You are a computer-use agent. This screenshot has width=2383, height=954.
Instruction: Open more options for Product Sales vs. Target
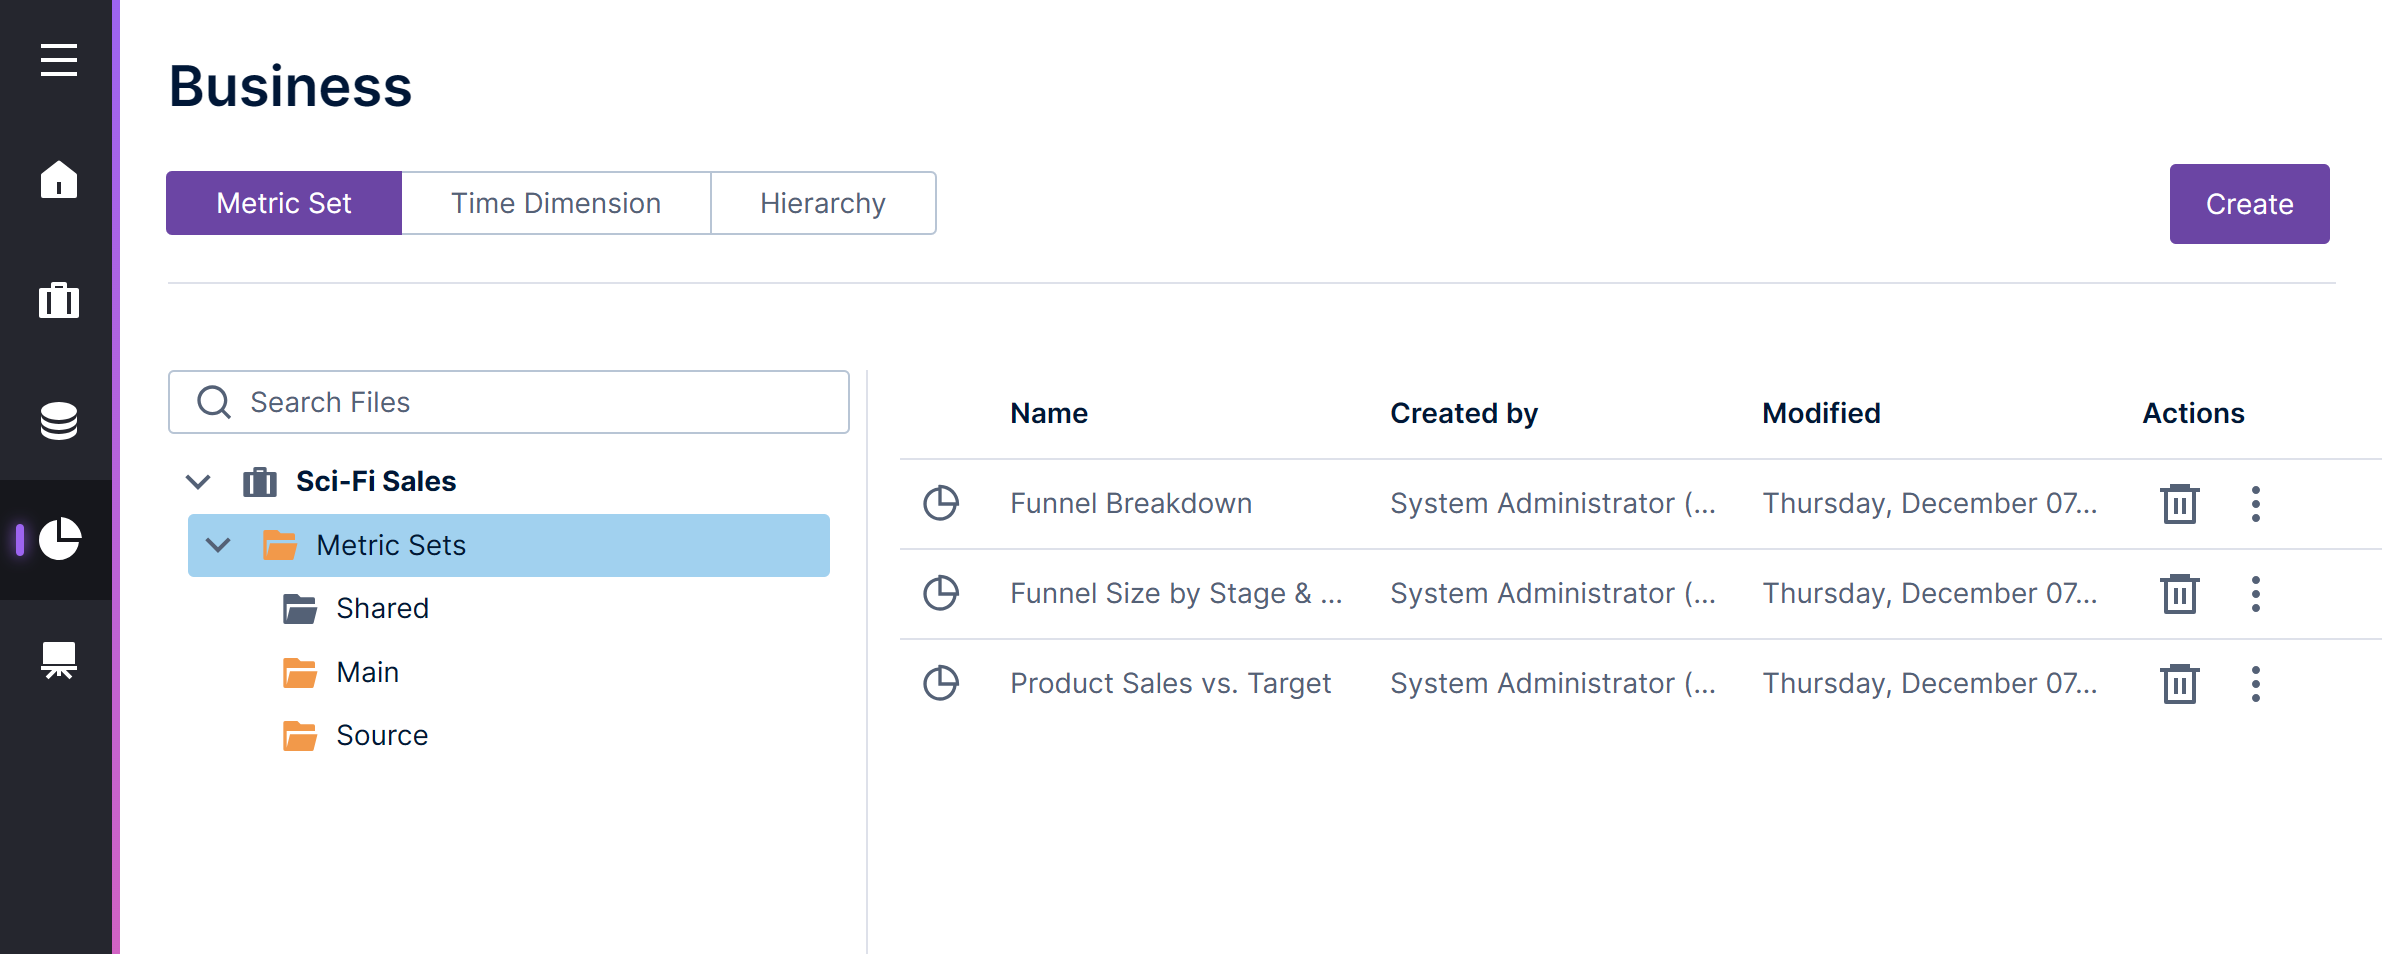pos(2255,684)
